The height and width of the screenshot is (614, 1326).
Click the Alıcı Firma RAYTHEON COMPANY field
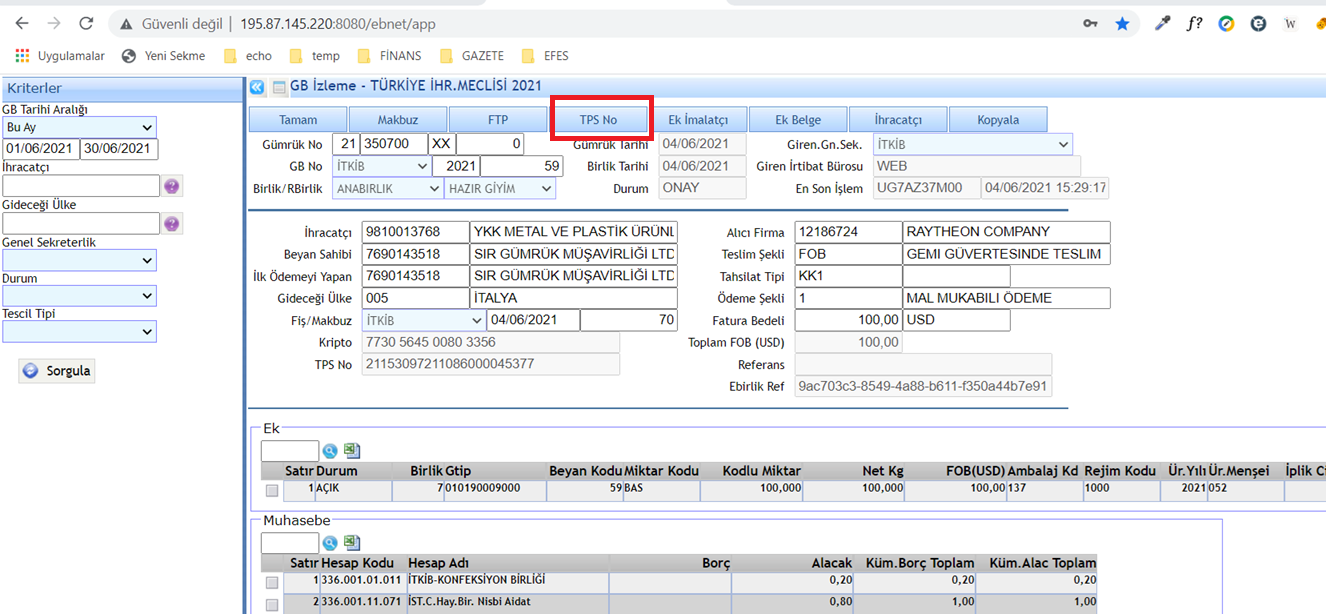pyautogui.click(x=1006, y=232)
